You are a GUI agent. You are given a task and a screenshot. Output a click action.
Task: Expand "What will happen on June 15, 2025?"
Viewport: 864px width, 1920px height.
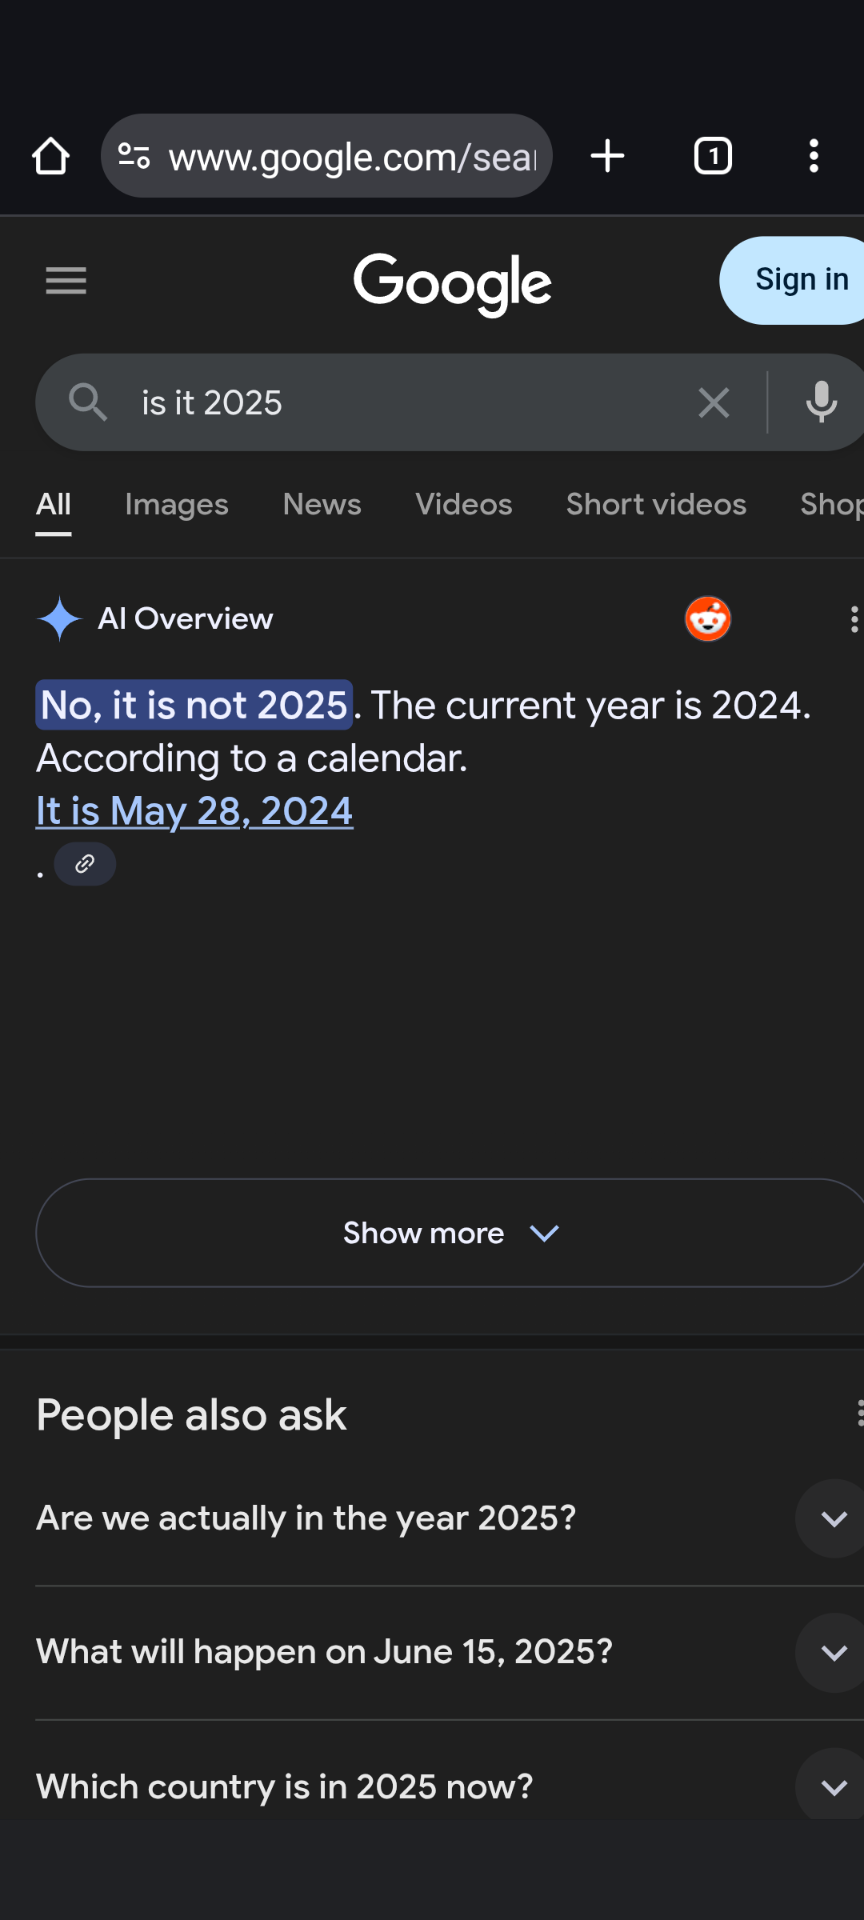(x=450, y=1652)
